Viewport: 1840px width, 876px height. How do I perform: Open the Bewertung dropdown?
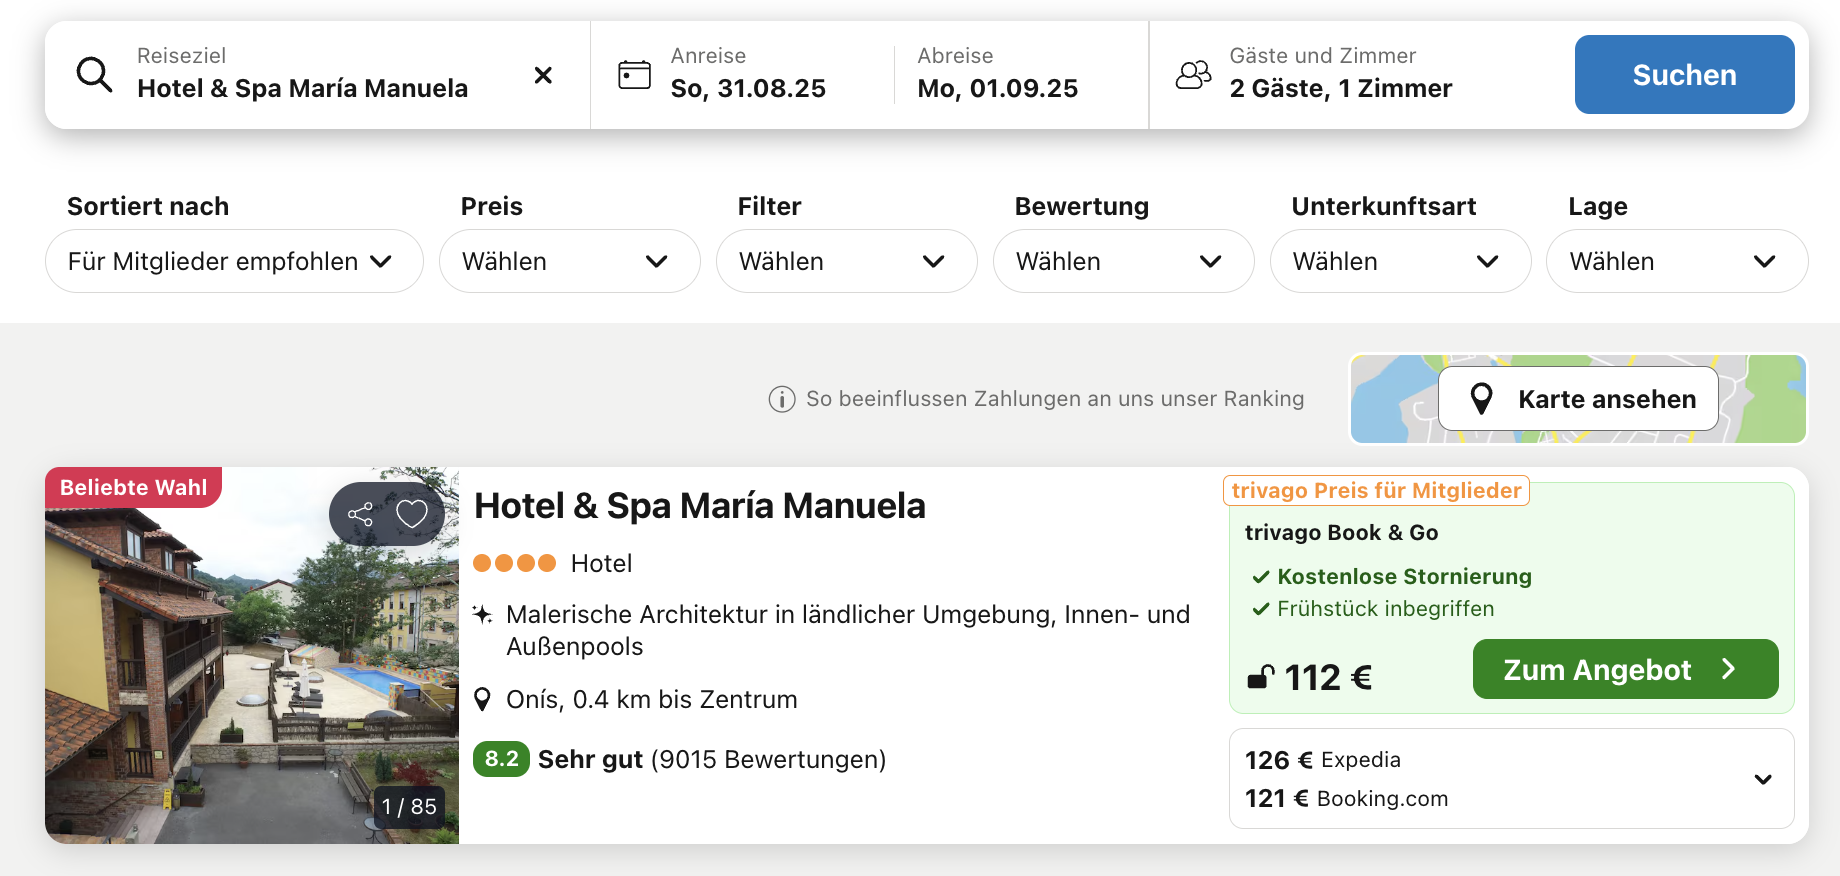pos(1123,261)
